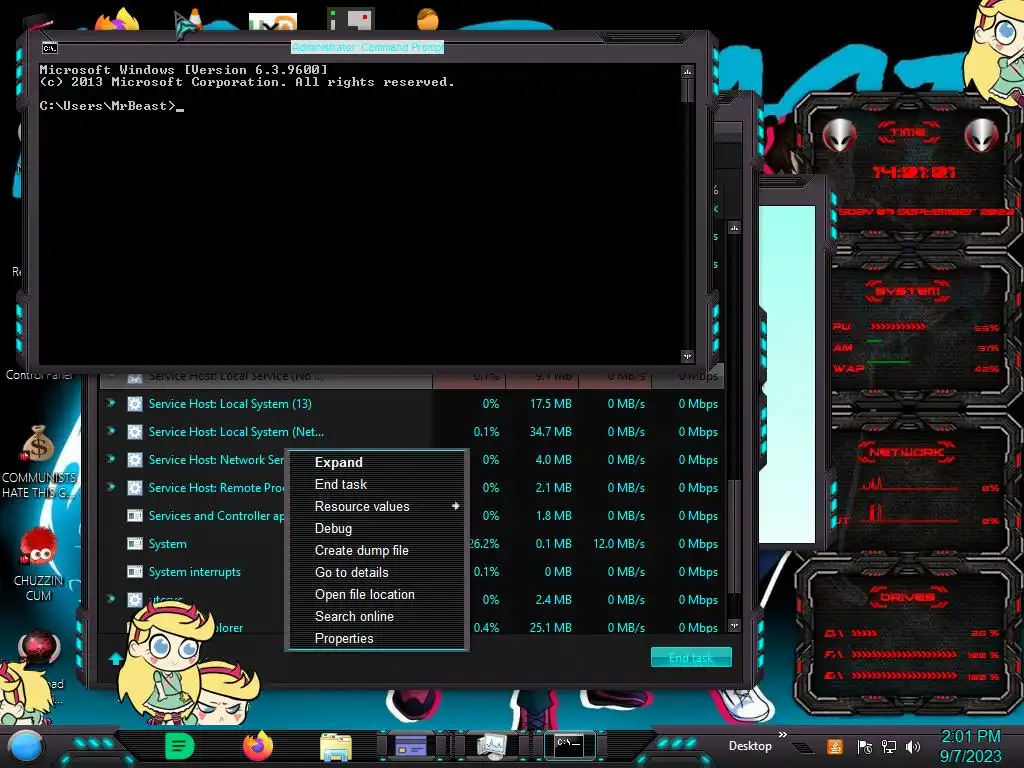
Task: Click window icon beside Services and Controller app
Action: coord(135,516)
